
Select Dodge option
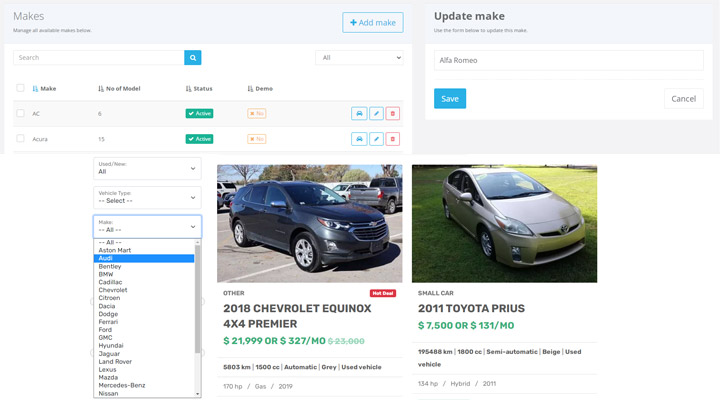144,314
